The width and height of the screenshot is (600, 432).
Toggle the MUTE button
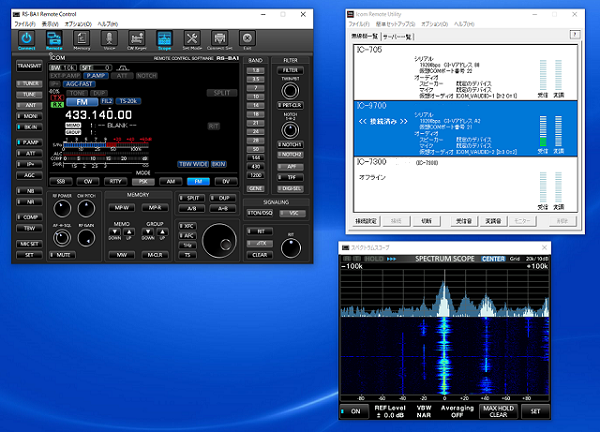pyautogui.click(x=62, y=255)
